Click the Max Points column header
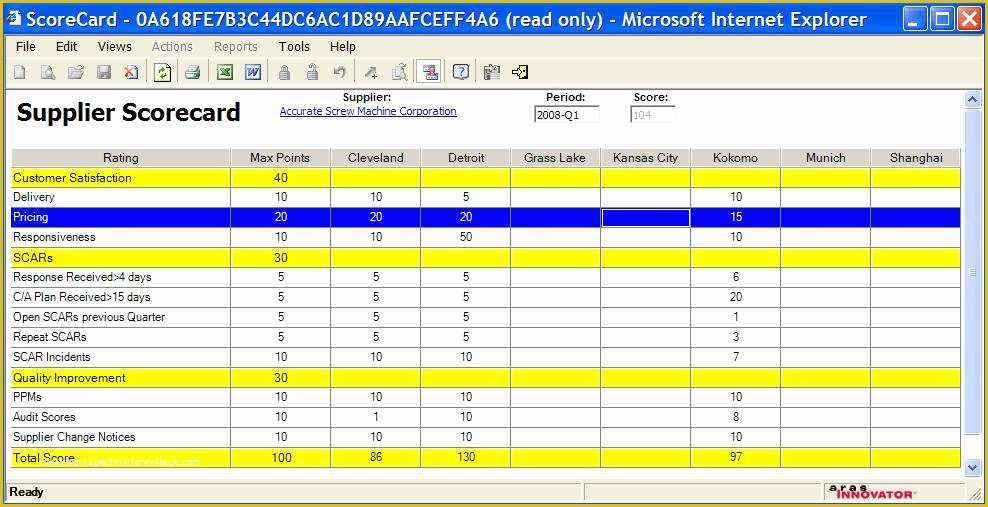Viewport: 988px width, 507px height. point(280,158)
